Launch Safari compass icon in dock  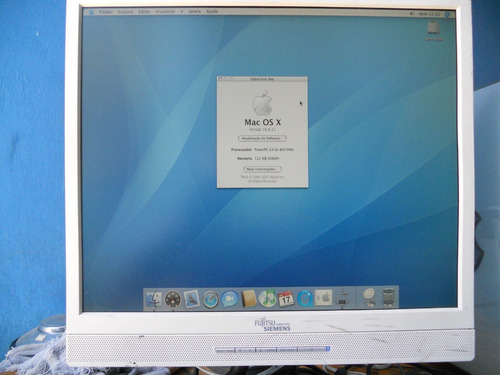pyautogui.click(x=211, y=299)
